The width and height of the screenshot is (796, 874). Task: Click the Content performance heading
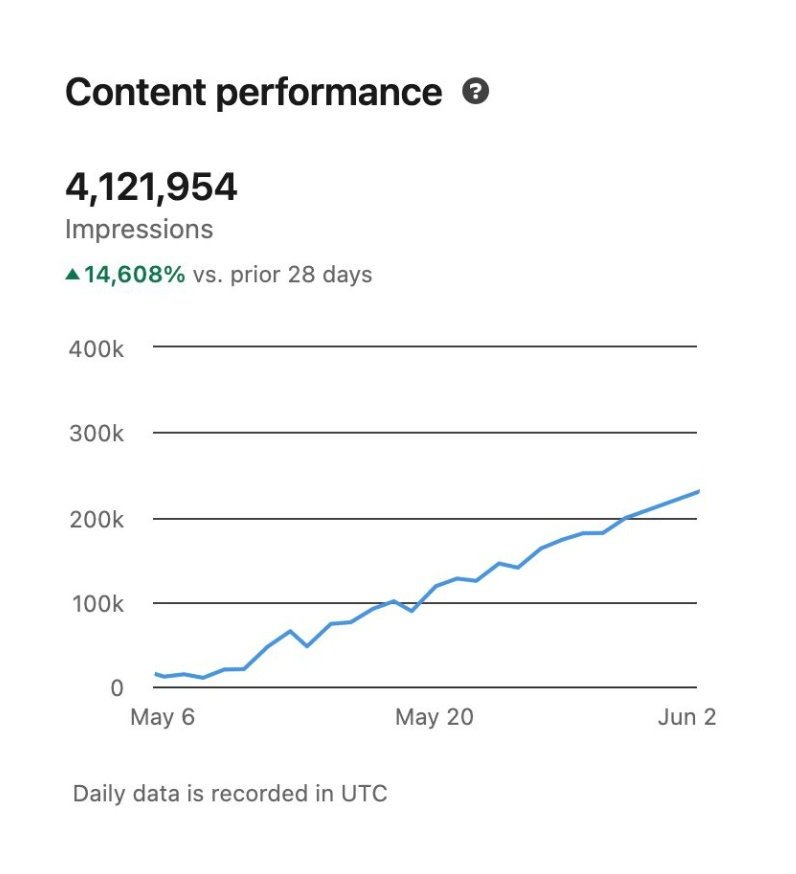point(253,92)
